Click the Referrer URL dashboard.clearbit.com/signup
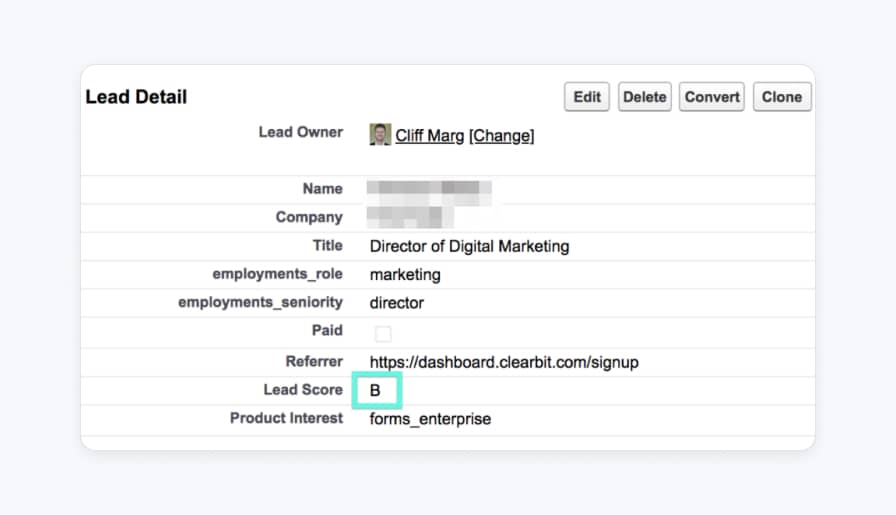This screenshot has width=896, height=515. click(x=503, y=362)
